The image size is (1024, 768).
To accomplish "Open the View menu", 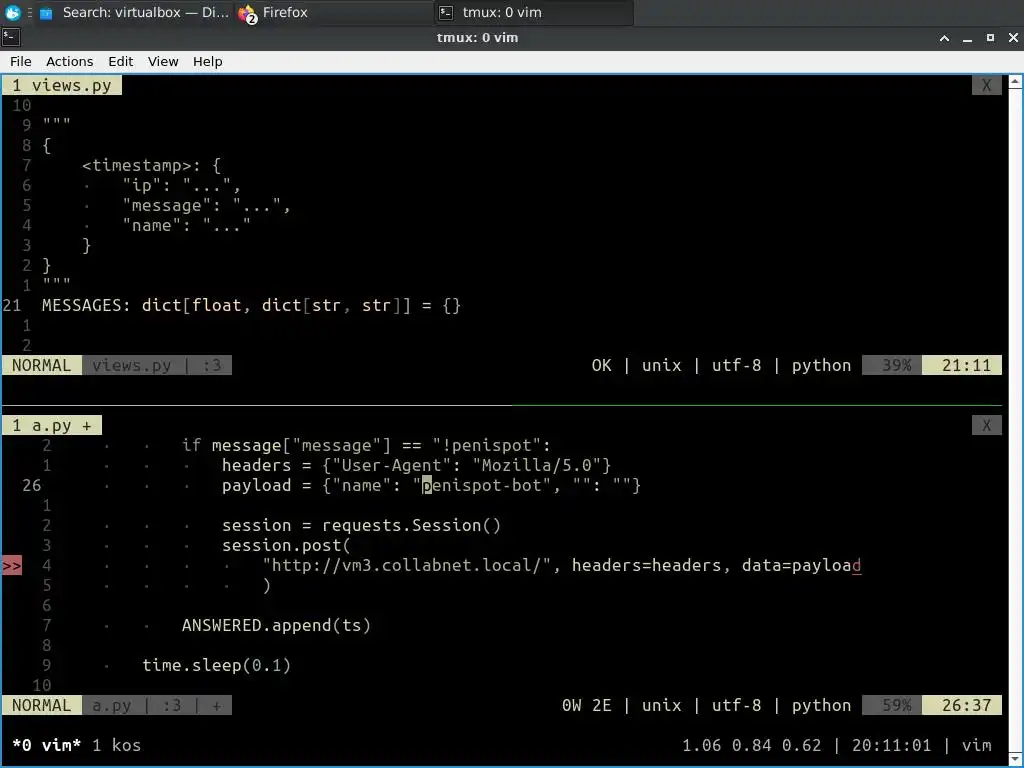I will coord(163,61).
